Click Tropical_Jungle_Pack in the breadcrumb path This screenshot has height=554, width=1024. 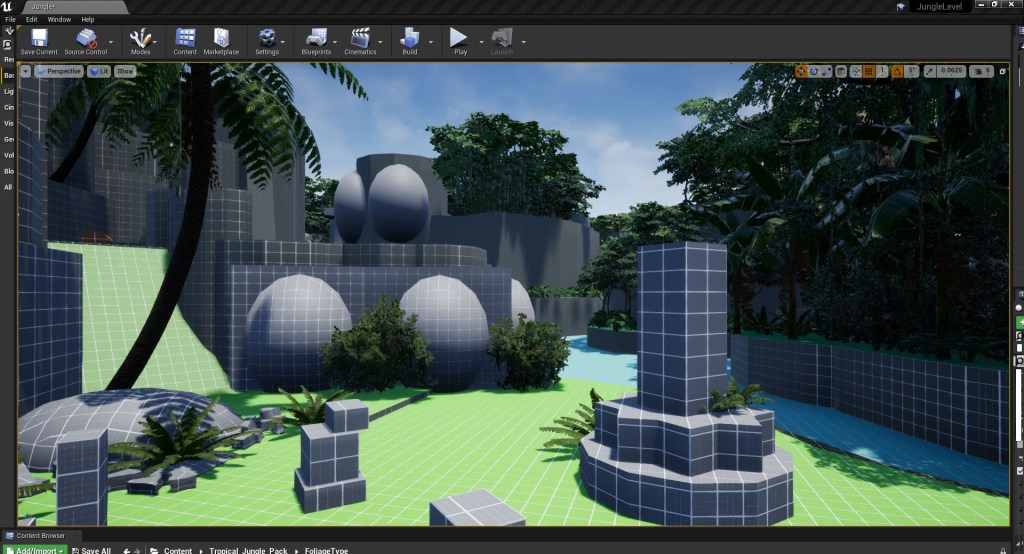click(x=244, y=550)
